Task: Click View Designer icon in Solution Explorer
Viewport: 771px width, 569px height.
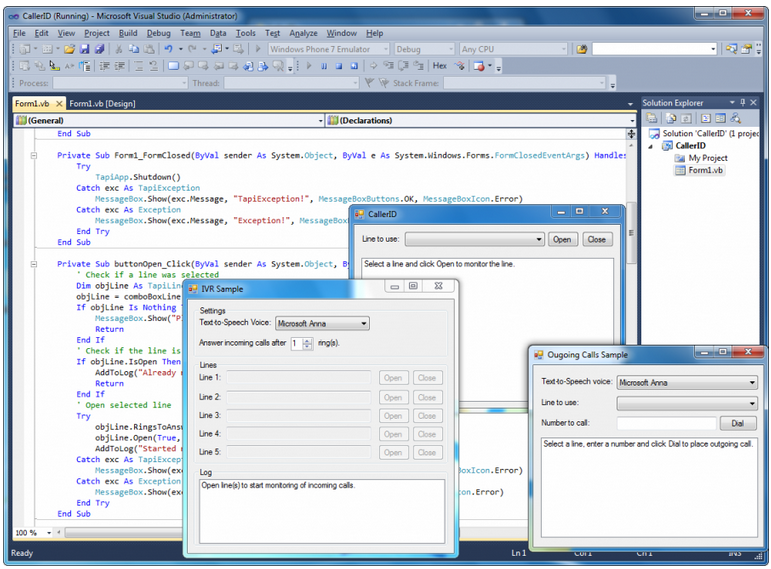Action: coord(720,118)
